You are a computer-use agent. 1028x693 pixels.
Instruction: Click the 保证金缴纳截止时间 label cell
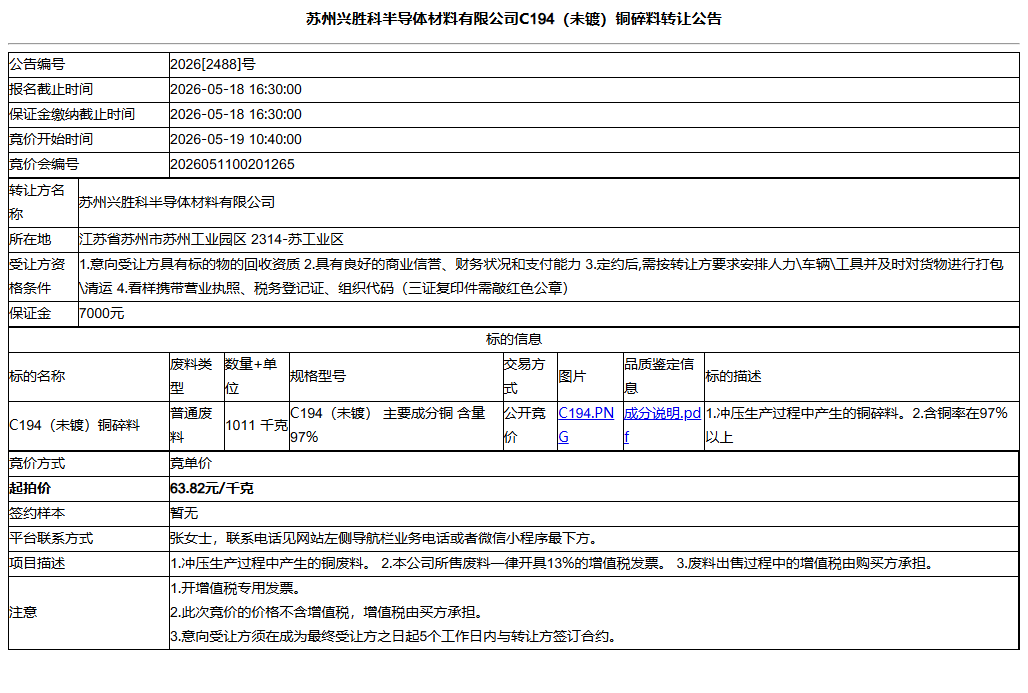(89, 115)
